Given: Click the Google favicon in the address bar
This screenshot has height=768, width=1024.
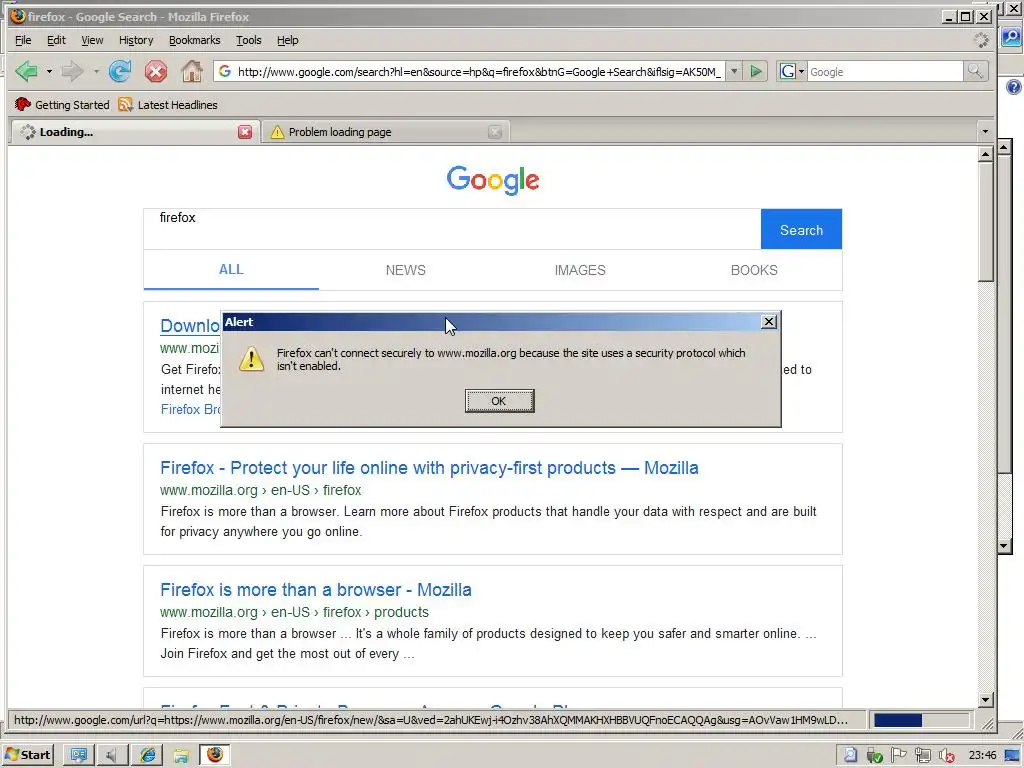Looking at the screenshot, I should tap(225, 71).
